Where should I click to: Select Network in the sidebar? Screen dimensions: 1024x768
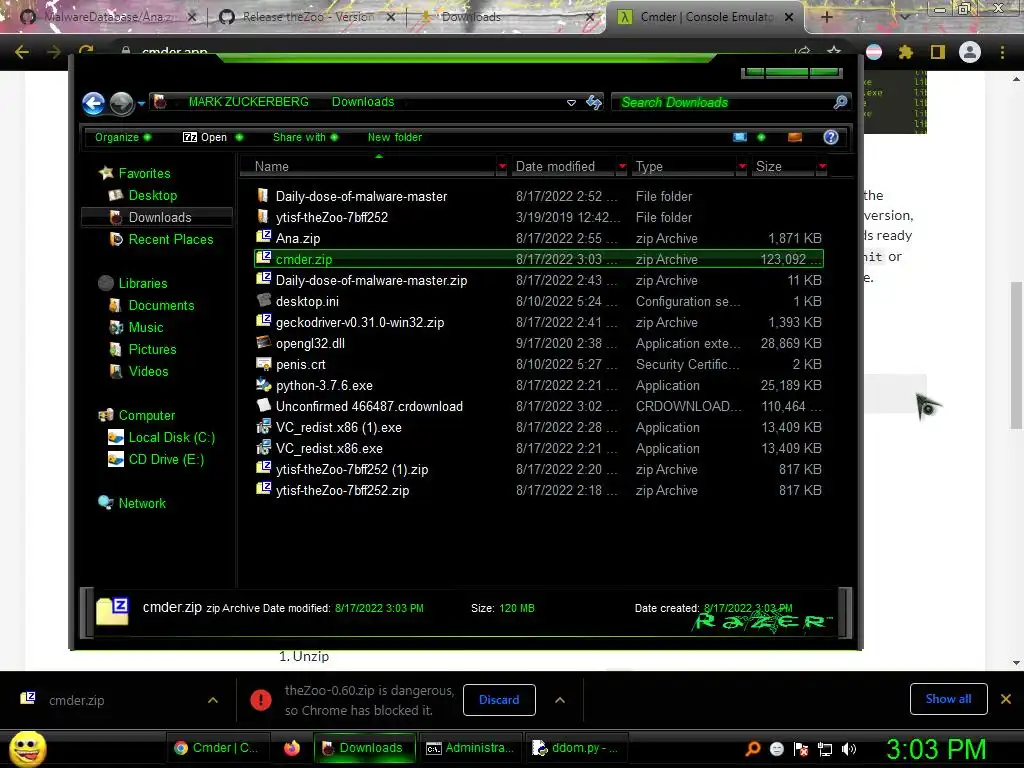[x=142, y=503]
